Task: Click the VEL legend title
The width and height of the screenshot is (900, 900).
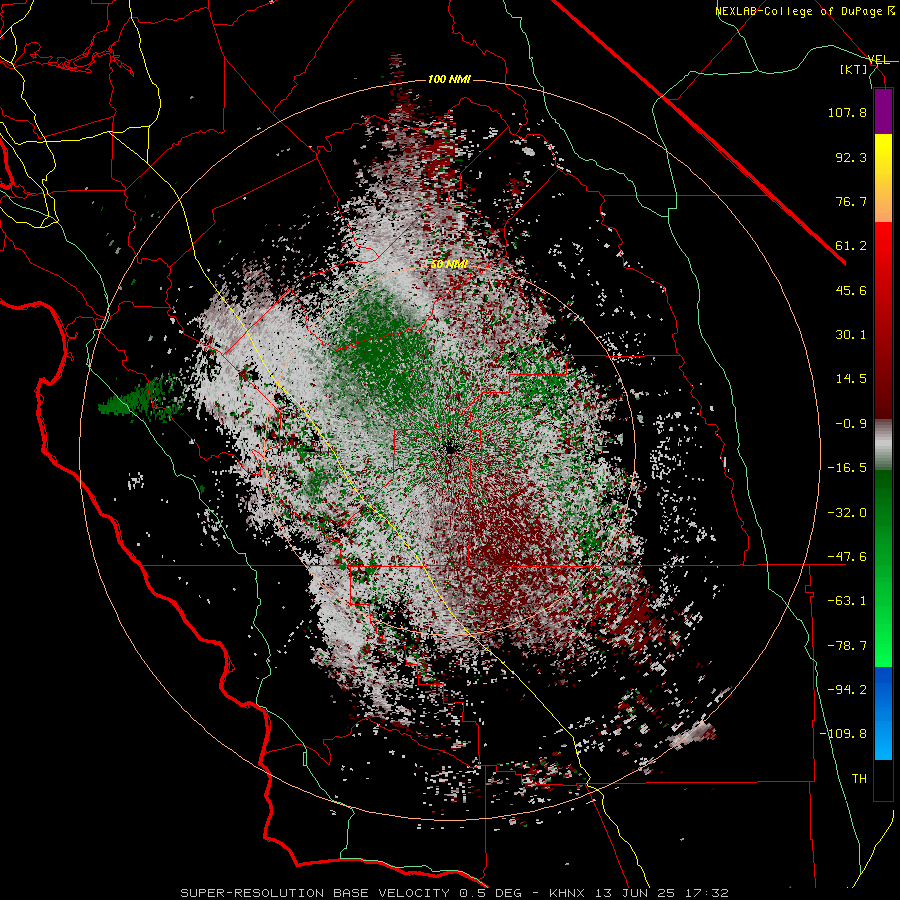Action: (878, 60)
